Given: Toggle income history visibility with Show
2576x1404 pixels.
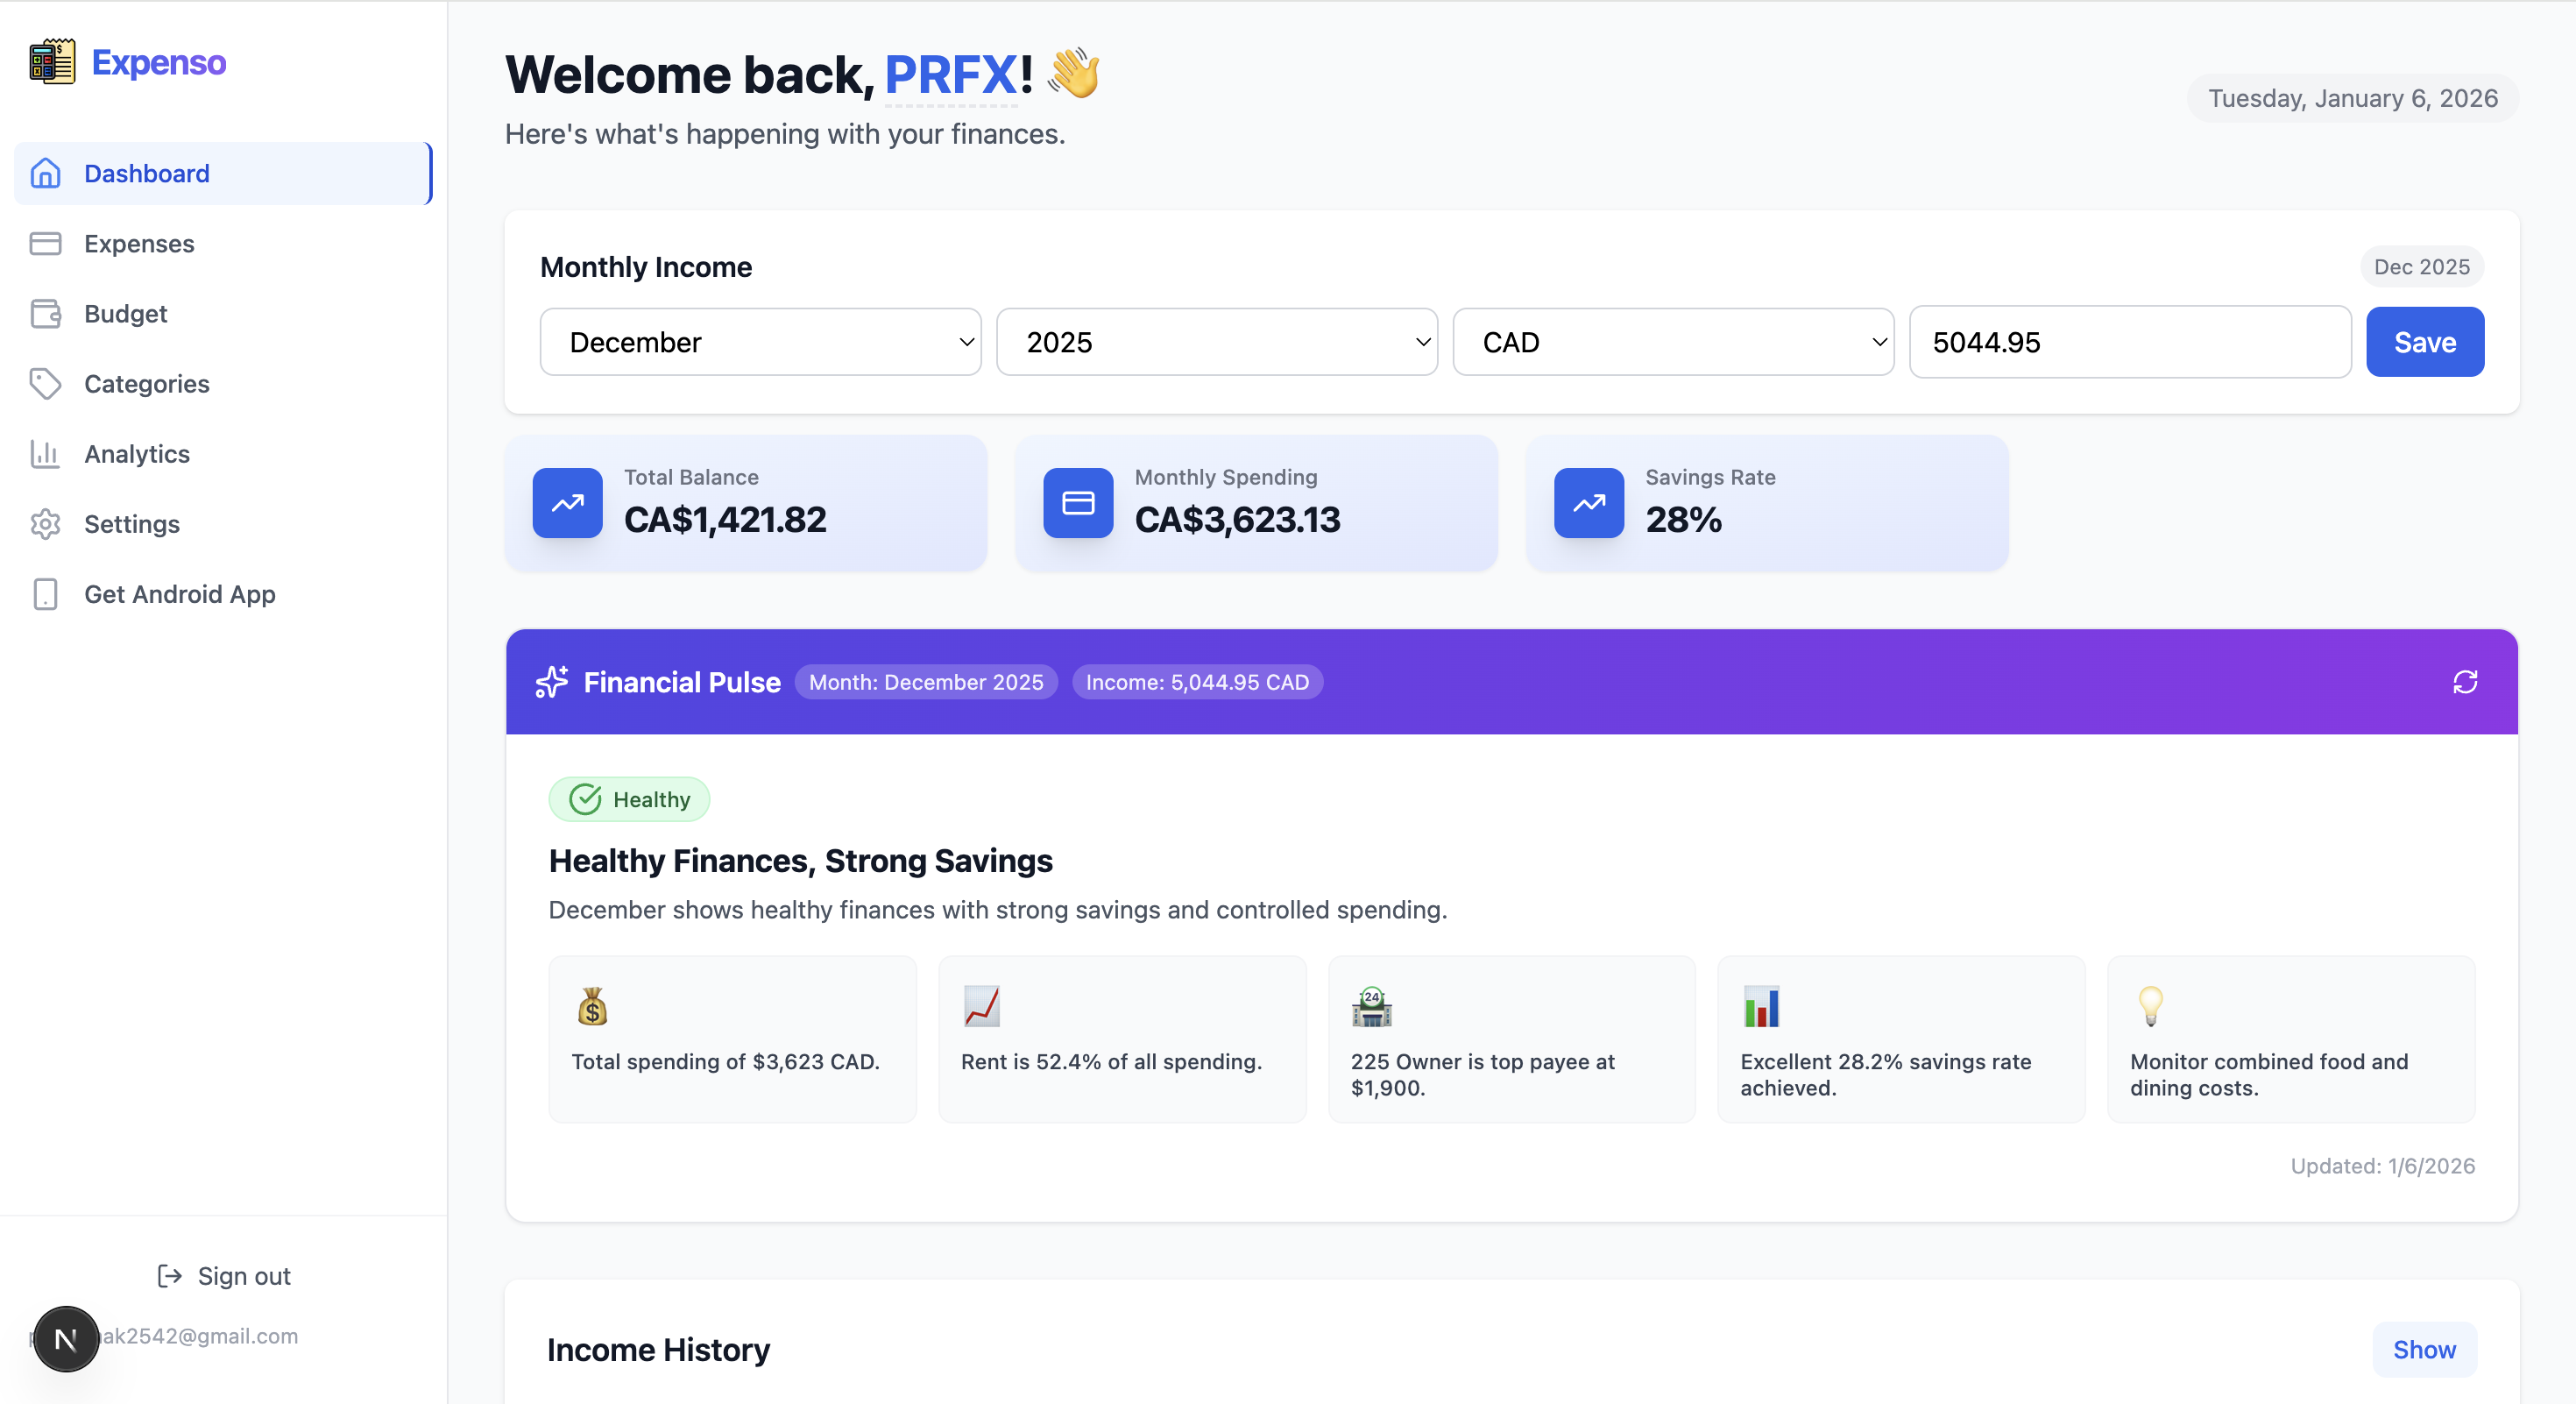Looking at the screenshot, I should [2423, 1349].
